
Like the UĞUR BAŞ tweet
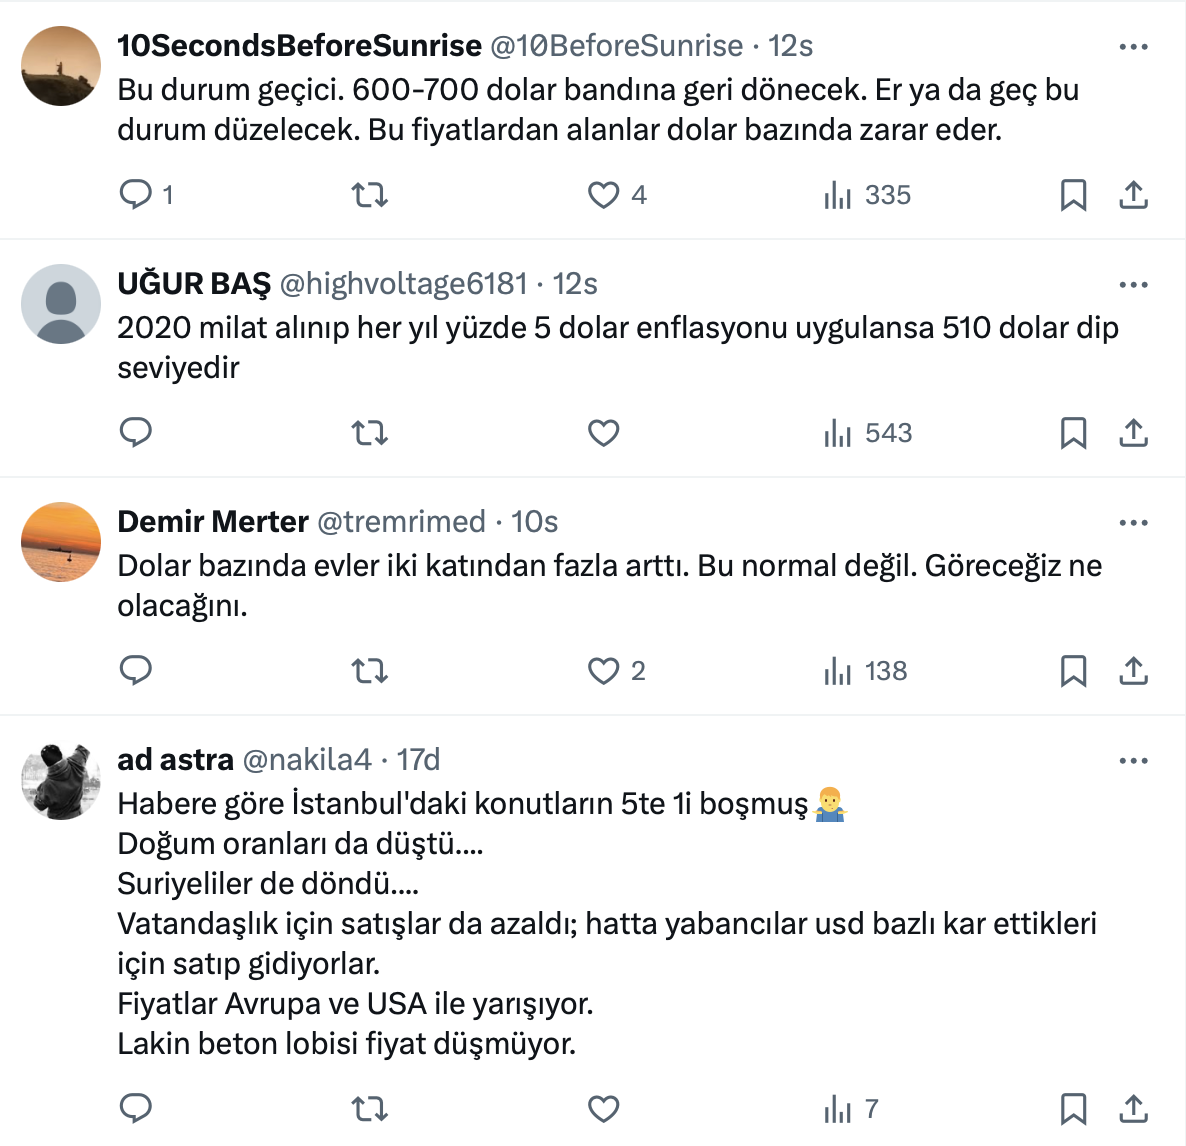603,432
